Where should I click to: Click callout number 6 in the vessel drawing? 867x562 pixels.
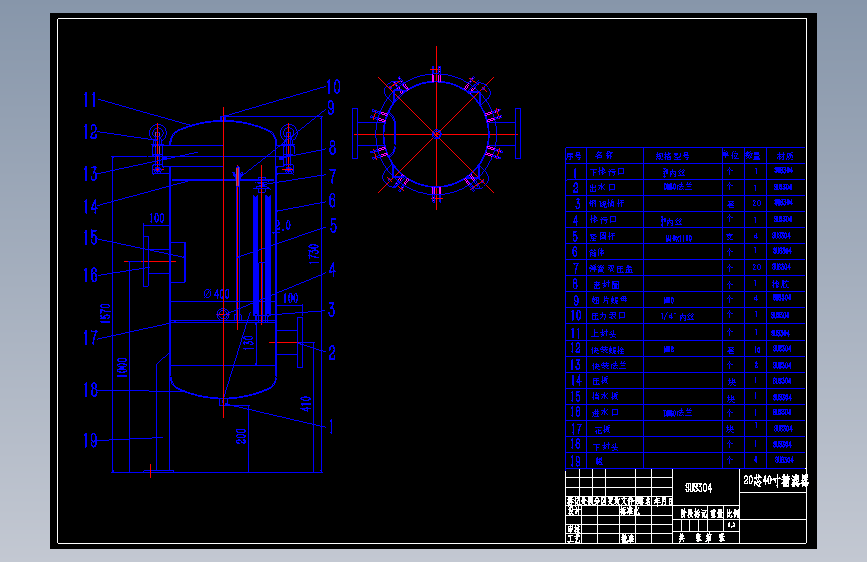click(332, 200)
